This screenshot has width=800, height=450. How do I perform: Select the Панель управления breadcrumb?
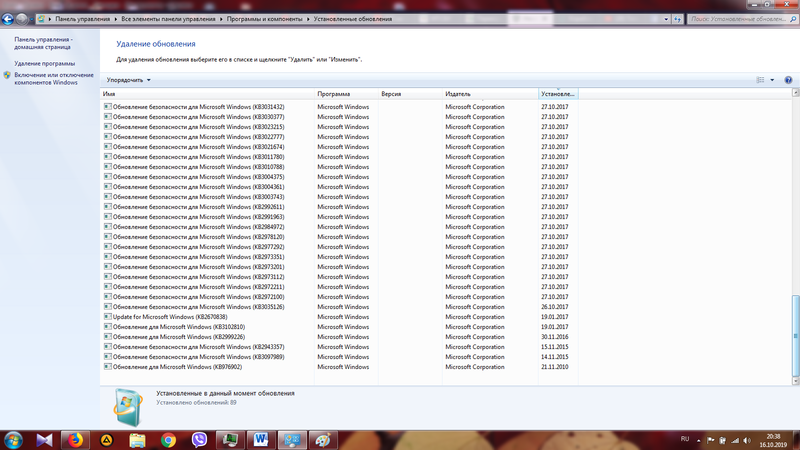pyautogui.click(x=82, y=19)
